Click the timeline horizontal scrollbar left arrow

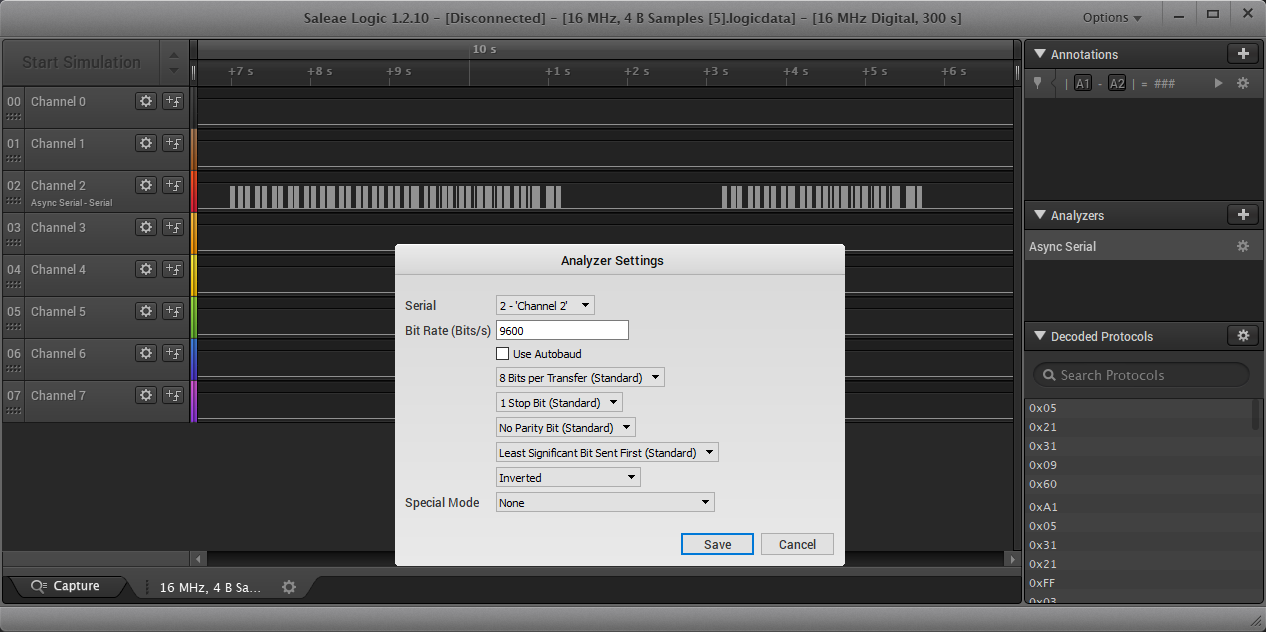point(198,558)
